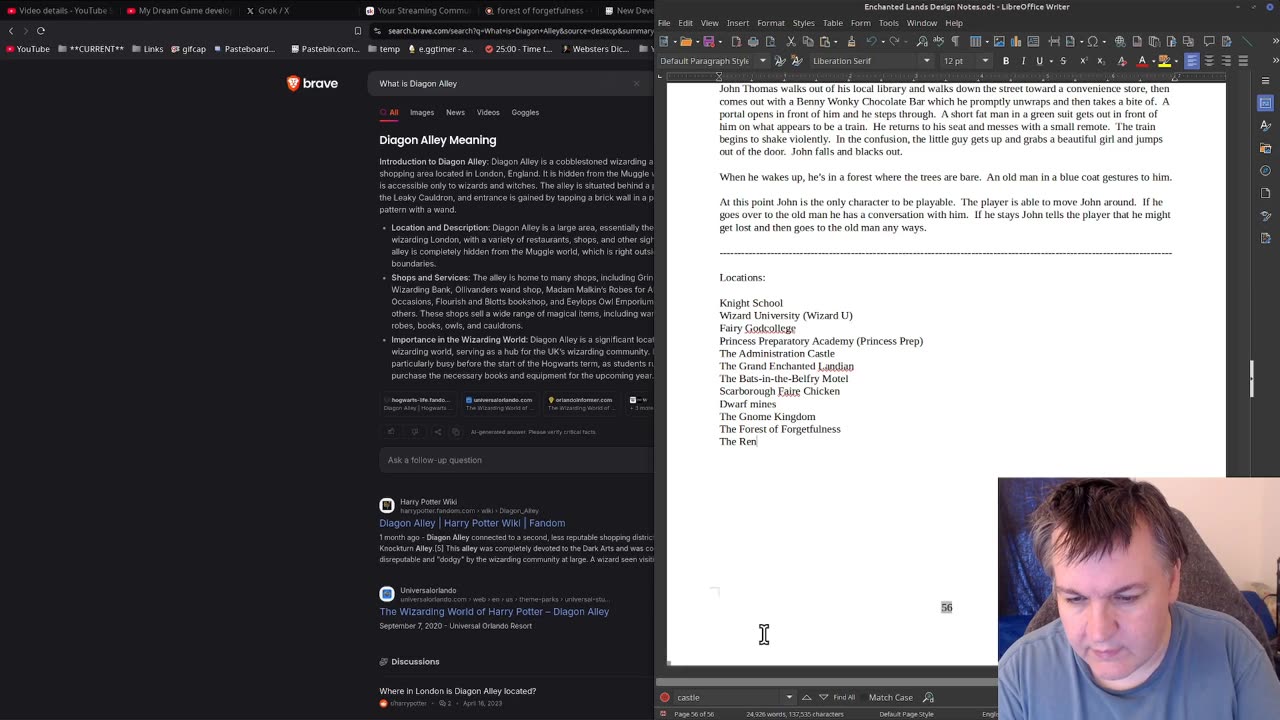Toggle Bold formatting
Viewport: 1280px width, 720px height.
pyautogui.click(x=1006, y=61)
